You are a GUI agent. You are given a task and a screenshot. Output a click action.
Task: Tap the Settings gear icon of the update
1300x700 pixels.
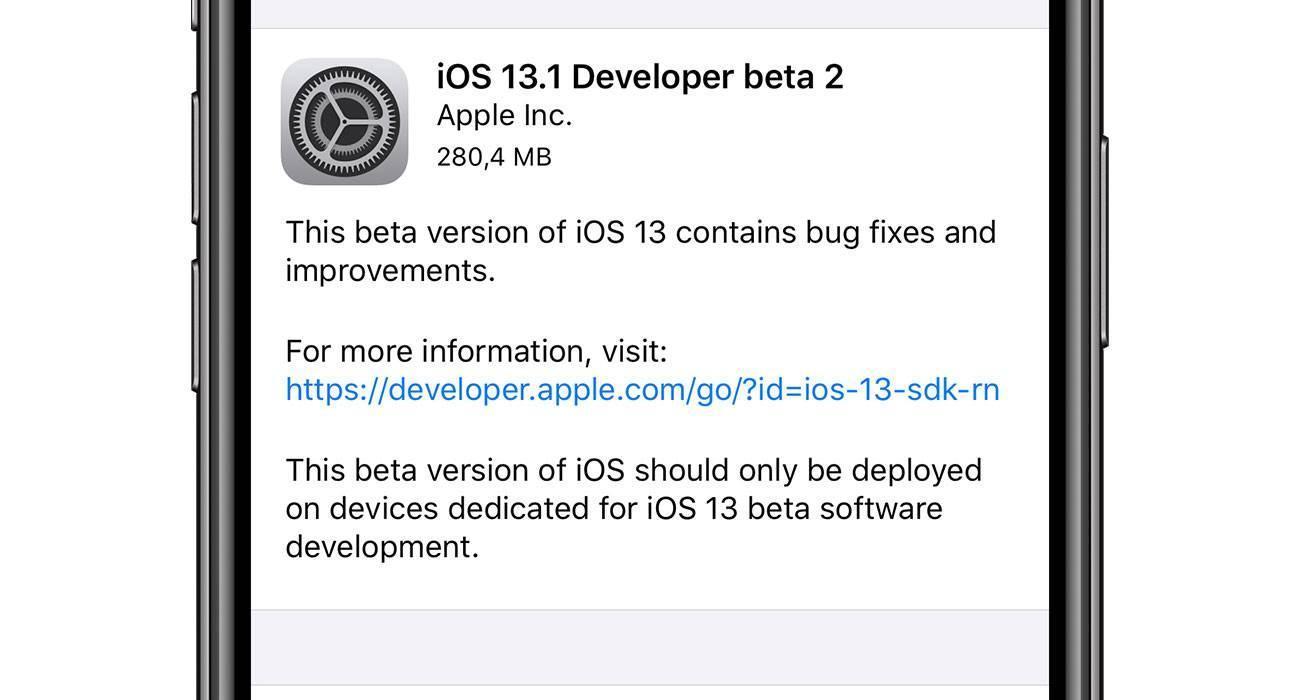click(344, 121)
